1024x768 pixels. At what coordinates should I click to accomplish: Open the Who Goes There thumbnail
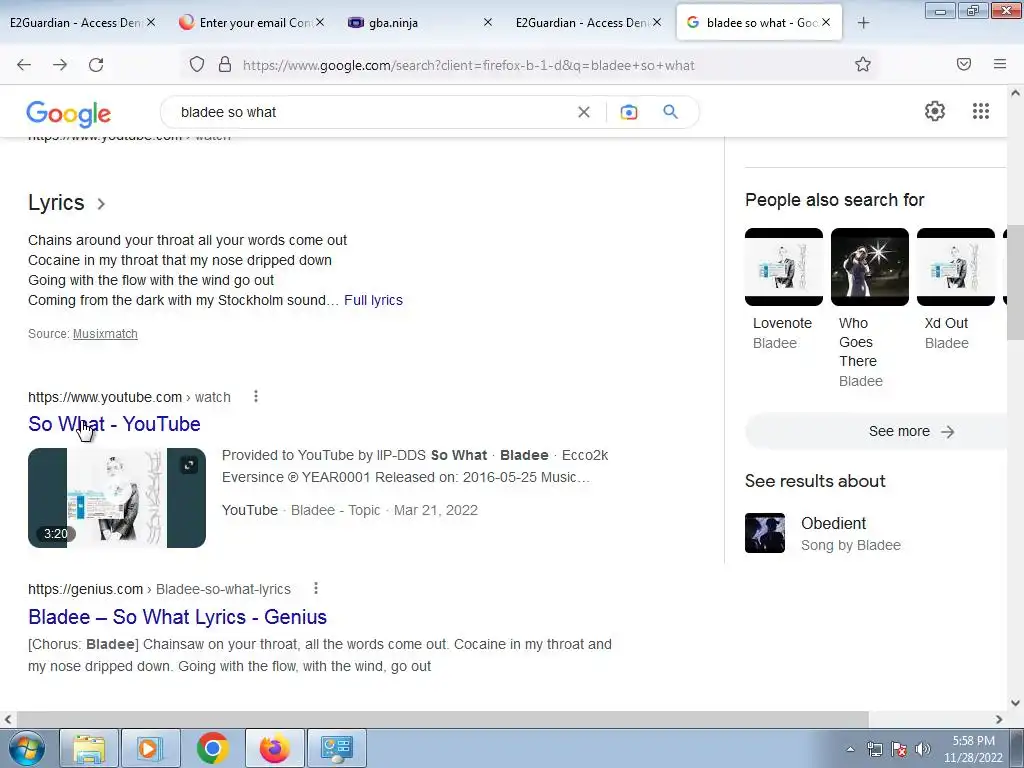pos(870,266)
